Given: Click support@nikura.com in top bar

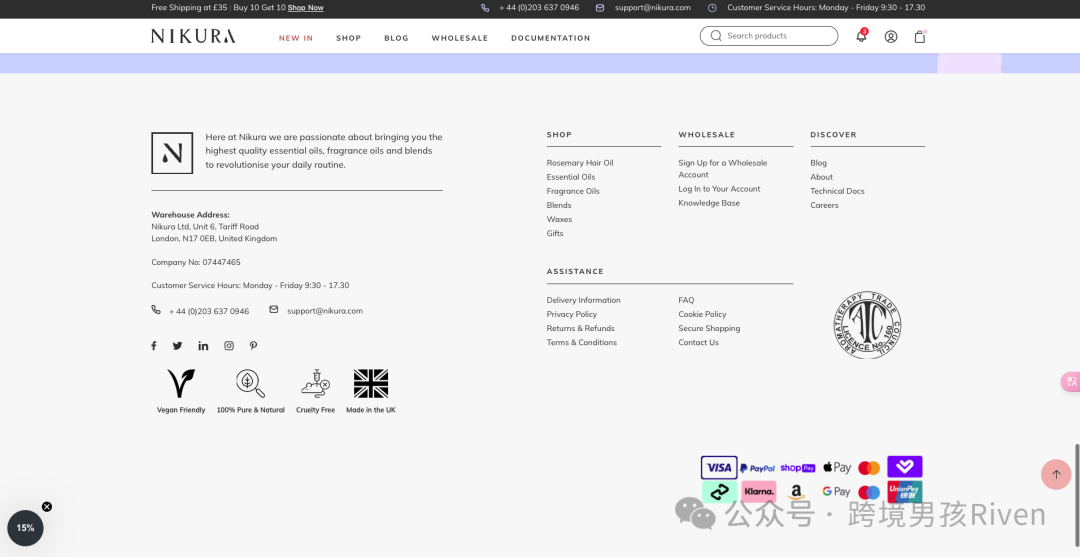Looking at the screenshot, I should coord(652,8).
